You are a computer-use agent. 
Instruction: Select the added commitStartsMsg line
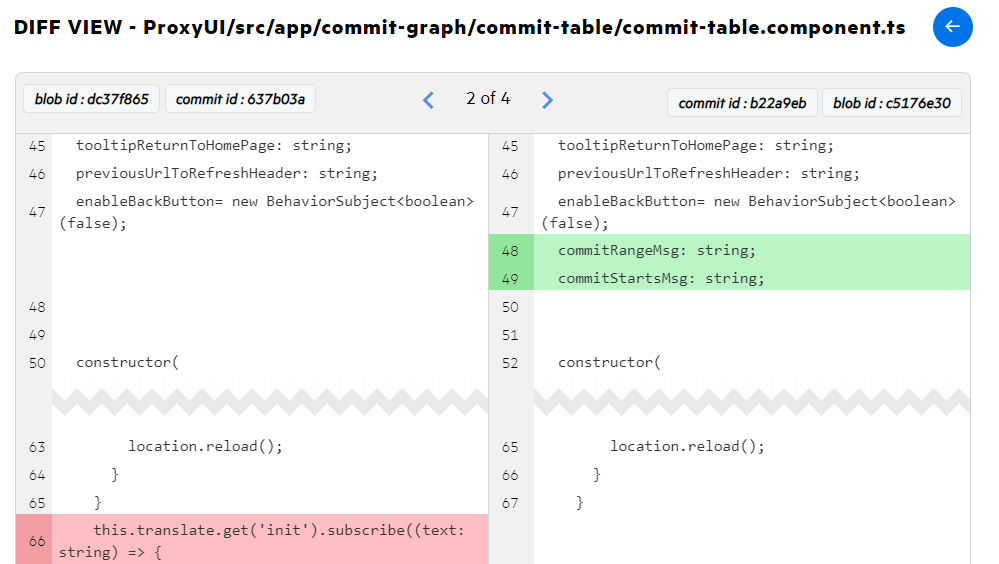tap(661, 278)
